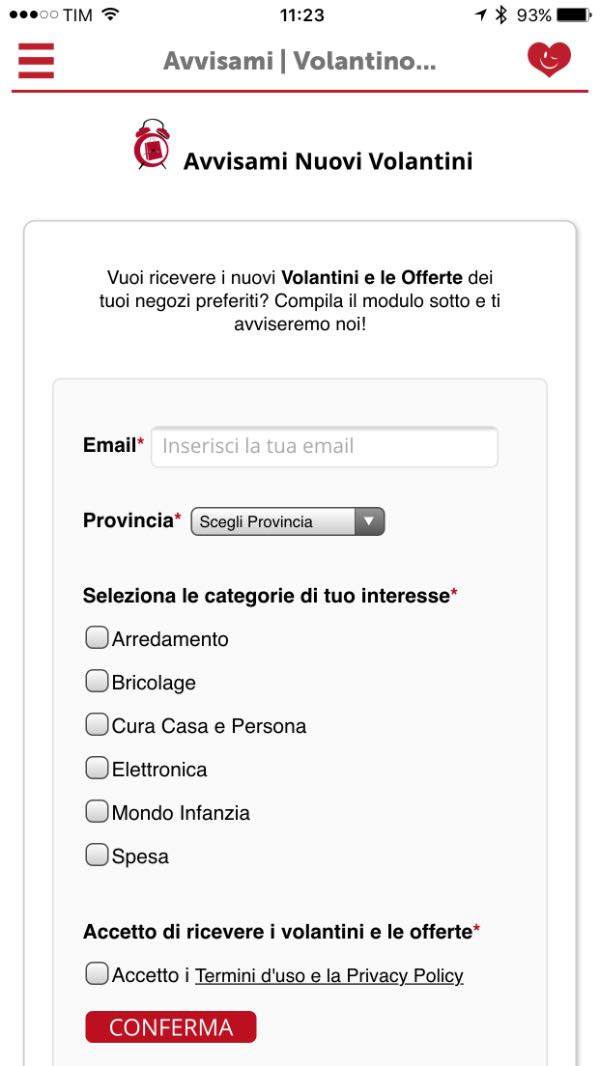This screenshot has height=1066, width=600.
Task: Open Termini d'uso e la Privacy Policy link
Action: (x=329, y=976)
